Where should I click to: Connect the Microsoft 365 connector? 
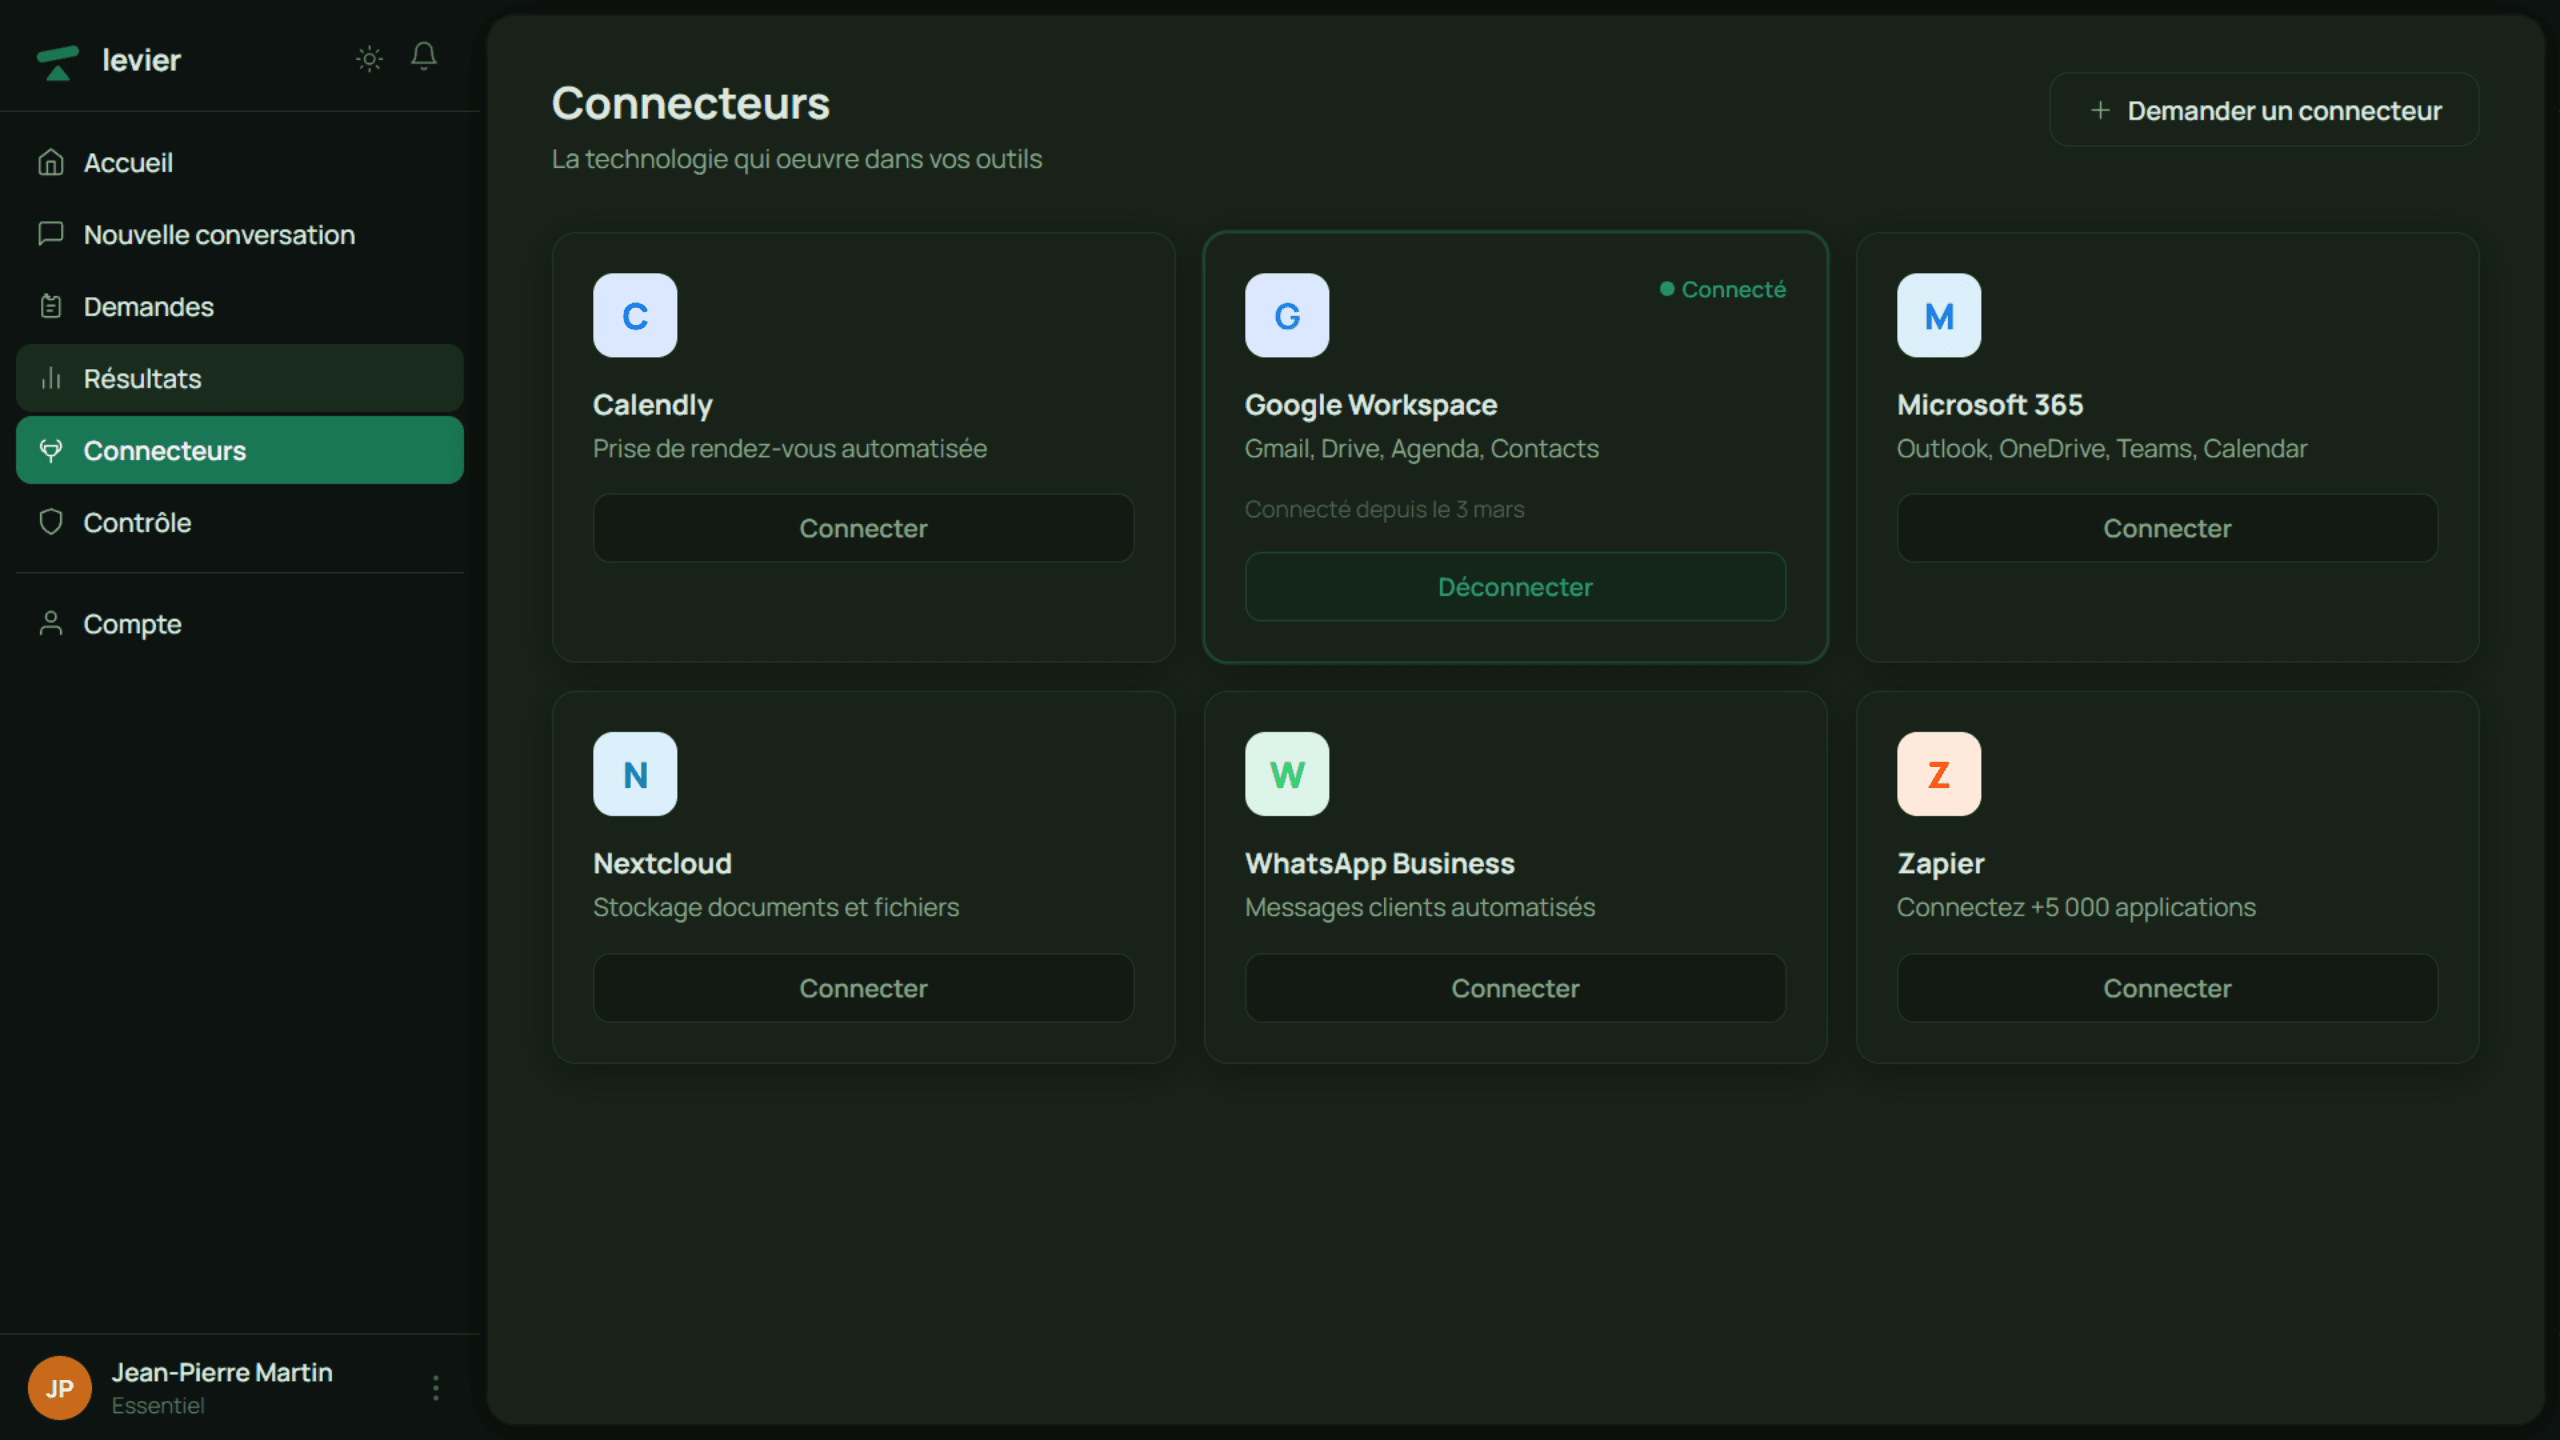coord(2168,528)
